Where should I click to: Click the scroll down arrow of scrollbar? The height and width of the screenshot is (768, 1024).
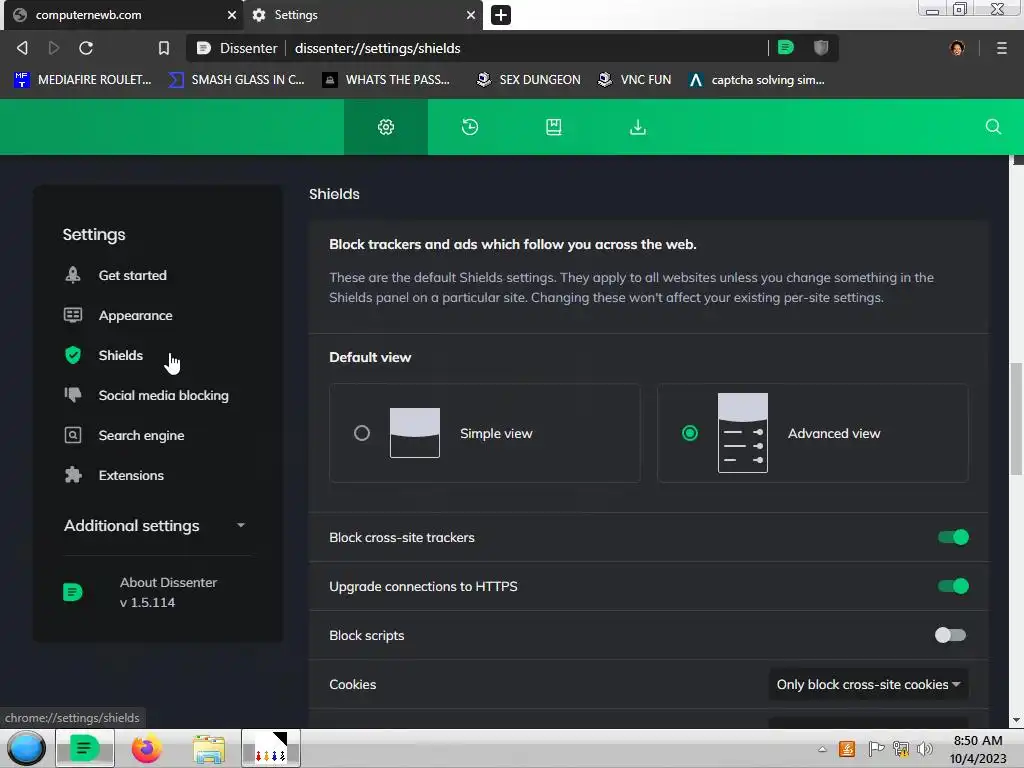[x=1016, y=720]
